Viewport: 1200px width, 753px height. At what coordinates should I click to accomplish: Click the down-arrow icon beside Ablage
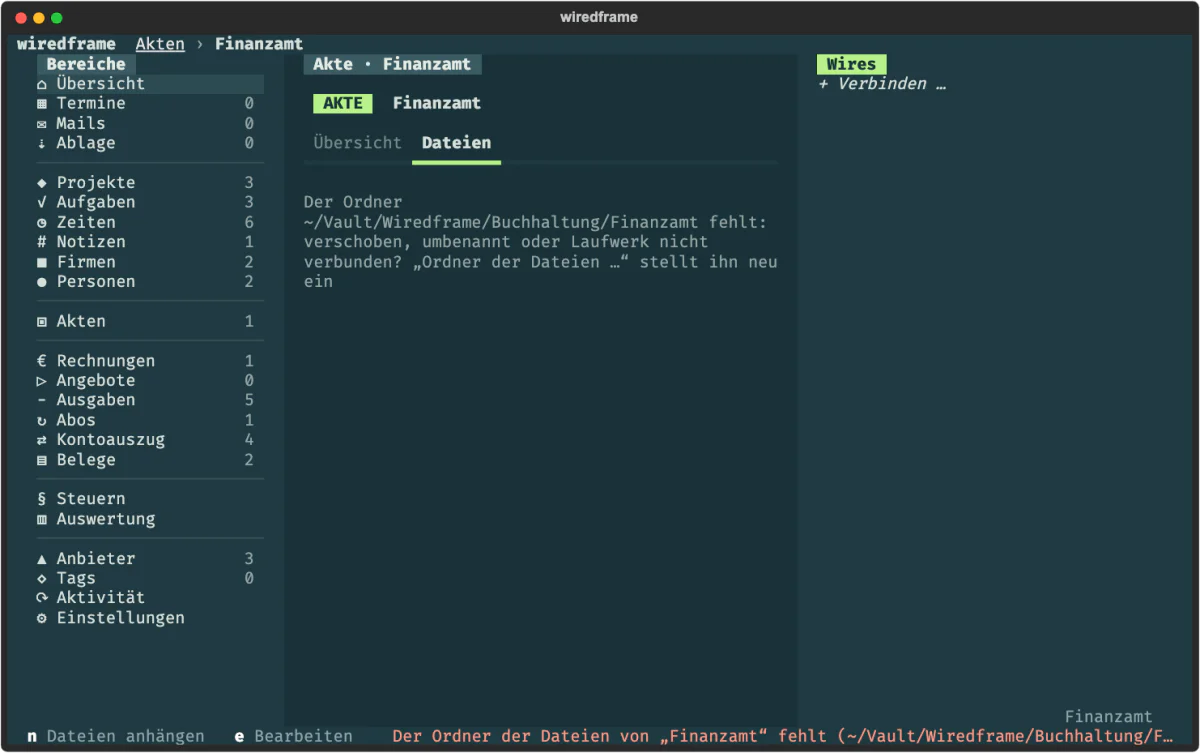point(42,143)
